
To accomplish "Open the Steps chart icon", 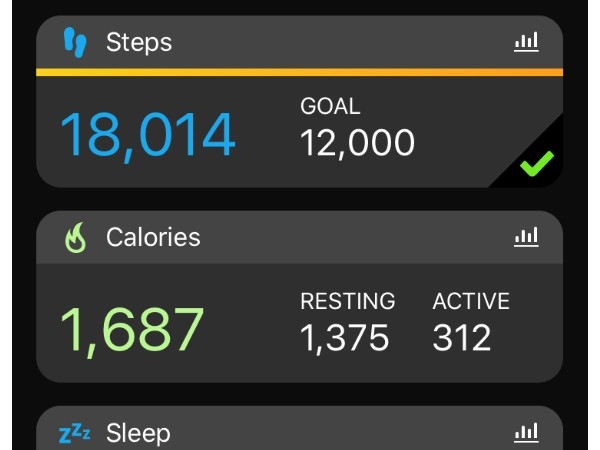I will coord(526,42).
